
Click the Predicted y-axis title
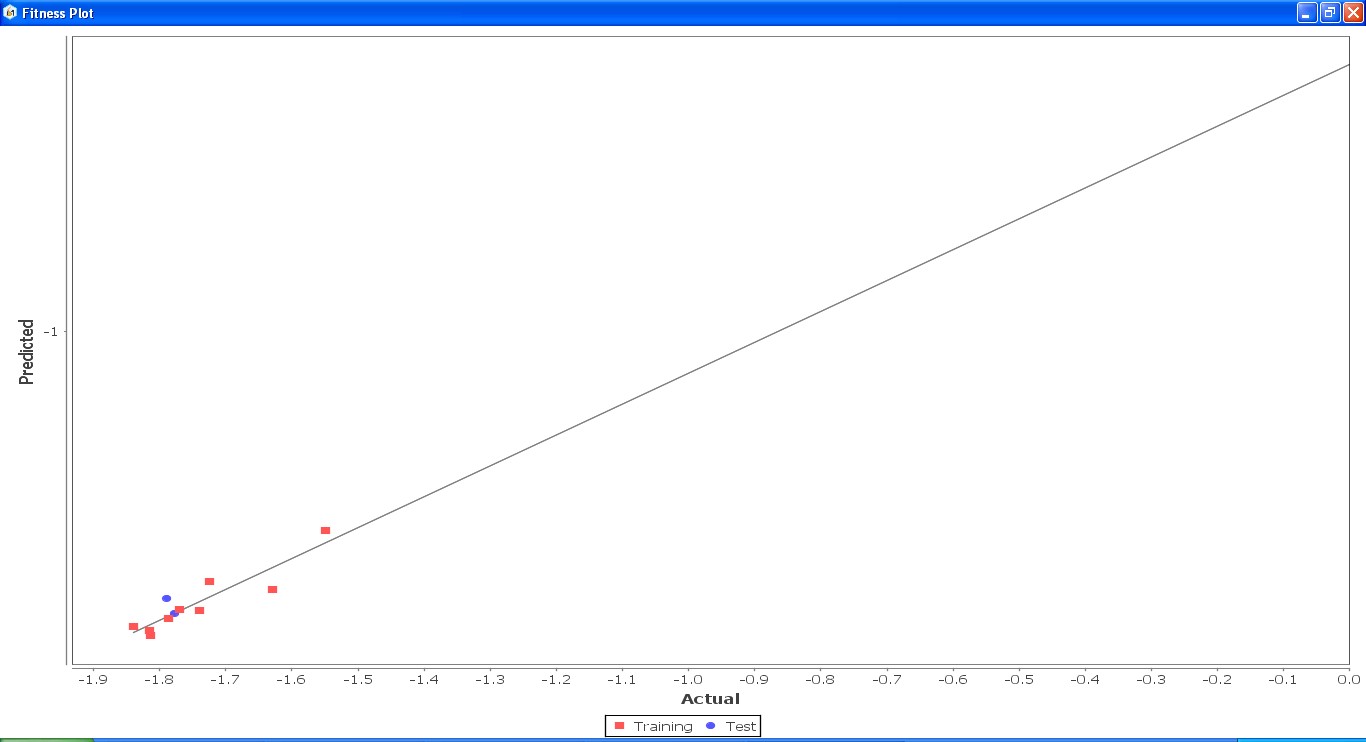coord(27,352)
